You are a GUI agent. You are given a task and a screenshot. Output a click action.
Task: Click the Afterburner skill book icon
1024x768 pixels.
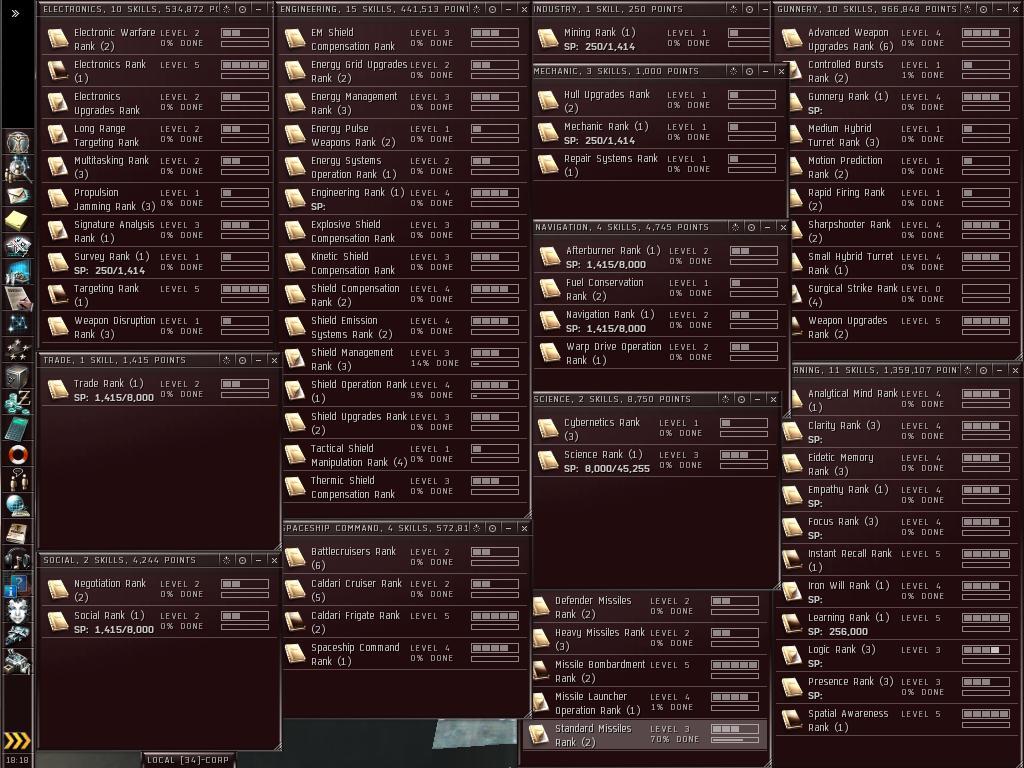tap(550, 257)
